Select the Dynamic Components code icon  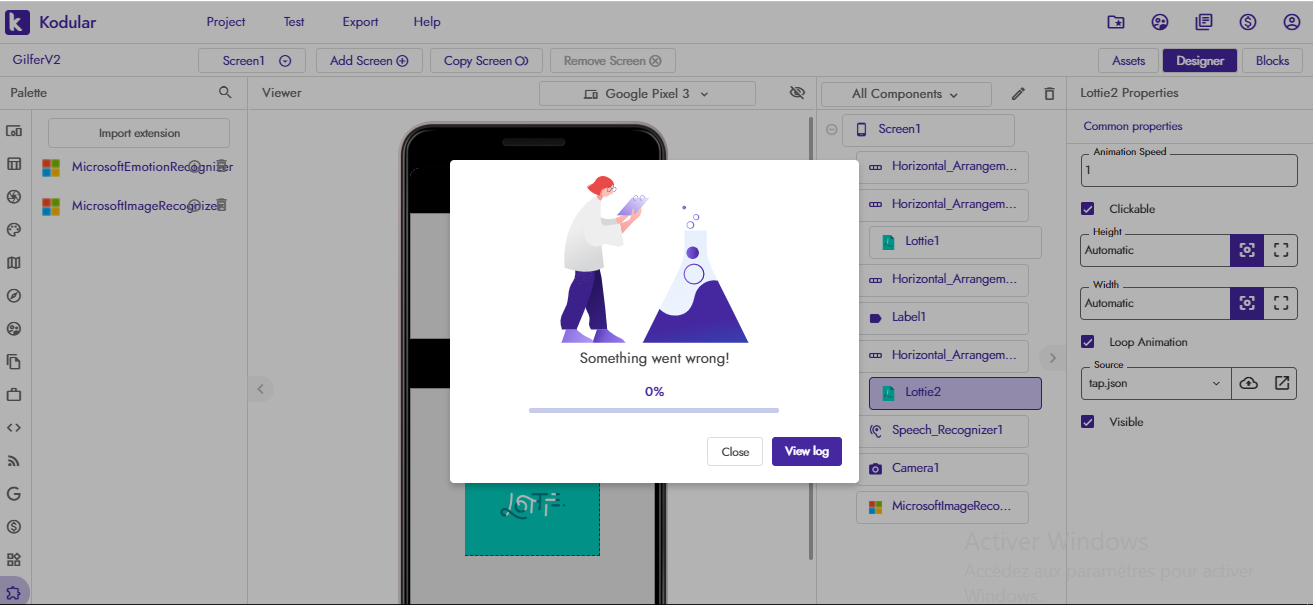coord(14,428)
